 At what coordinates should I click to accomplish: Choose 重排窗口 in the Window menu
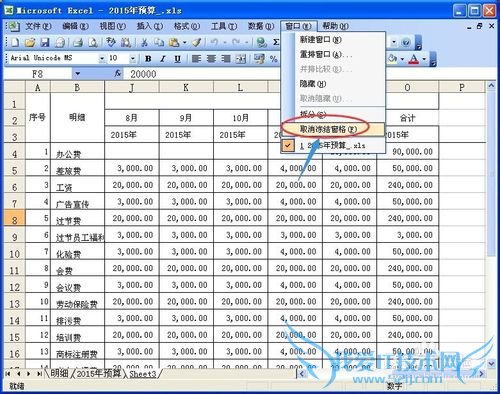click(x=333, y=54)
